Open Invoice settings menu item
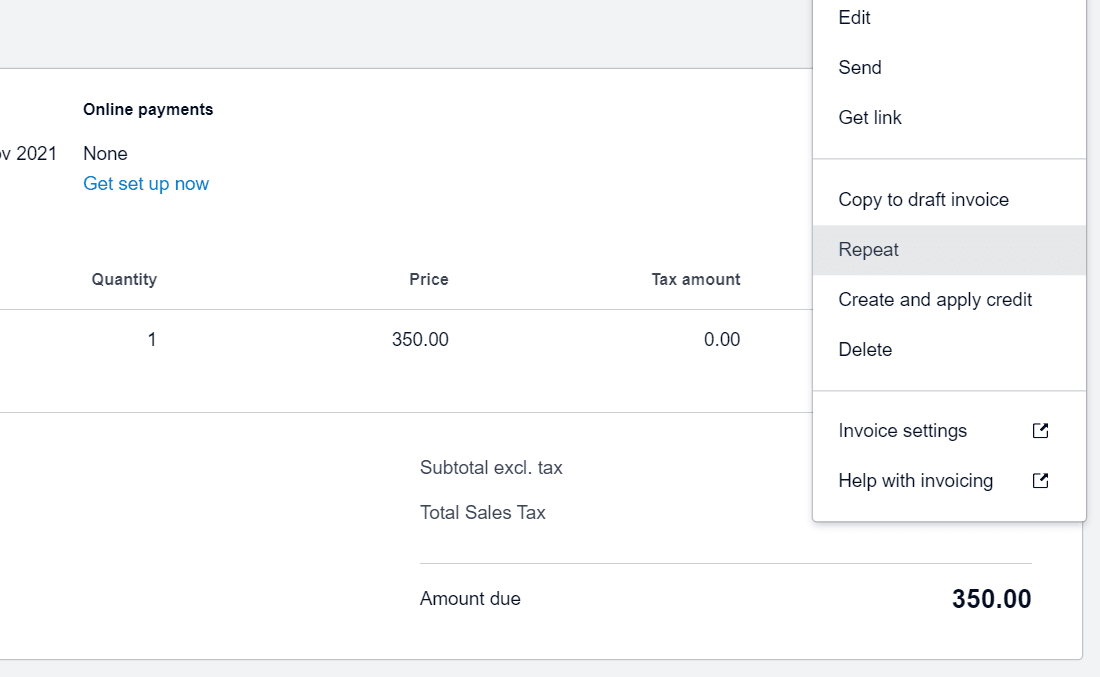This screenshot has width=1100, height=677. pyautogui.click(x=948, y=431)
